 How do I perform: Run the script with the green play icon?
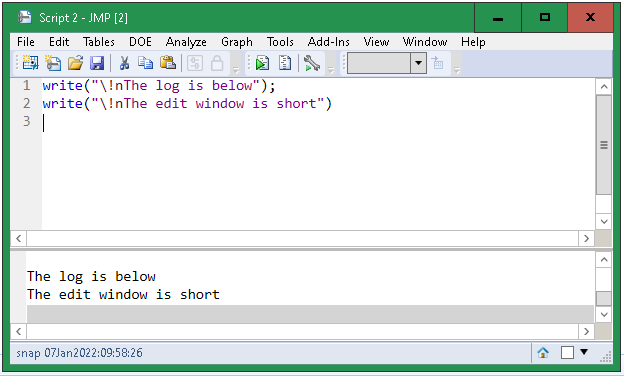(x=262, y=63)
